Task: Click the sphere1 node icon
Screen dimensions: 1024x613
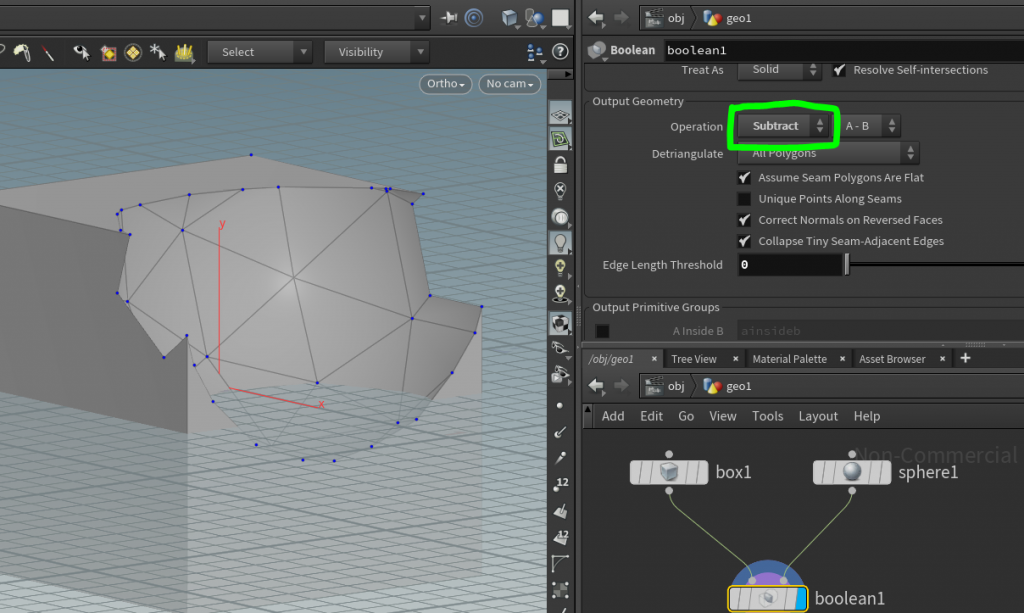Action: pyautogui.click(x=852, y=472)
